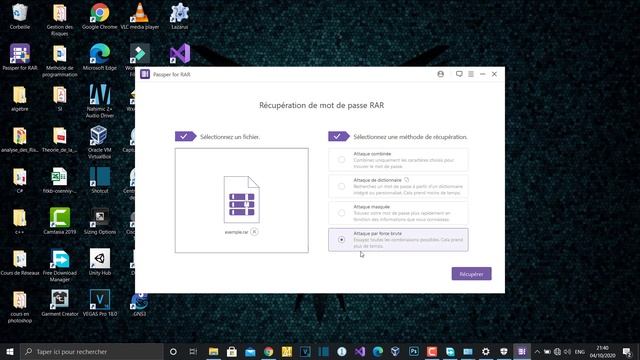Image resolution: width=640 pixels, height=360 pixels.
Task: Open the hamburger menu in Passper title bar
Action: (x=471, y=74)
